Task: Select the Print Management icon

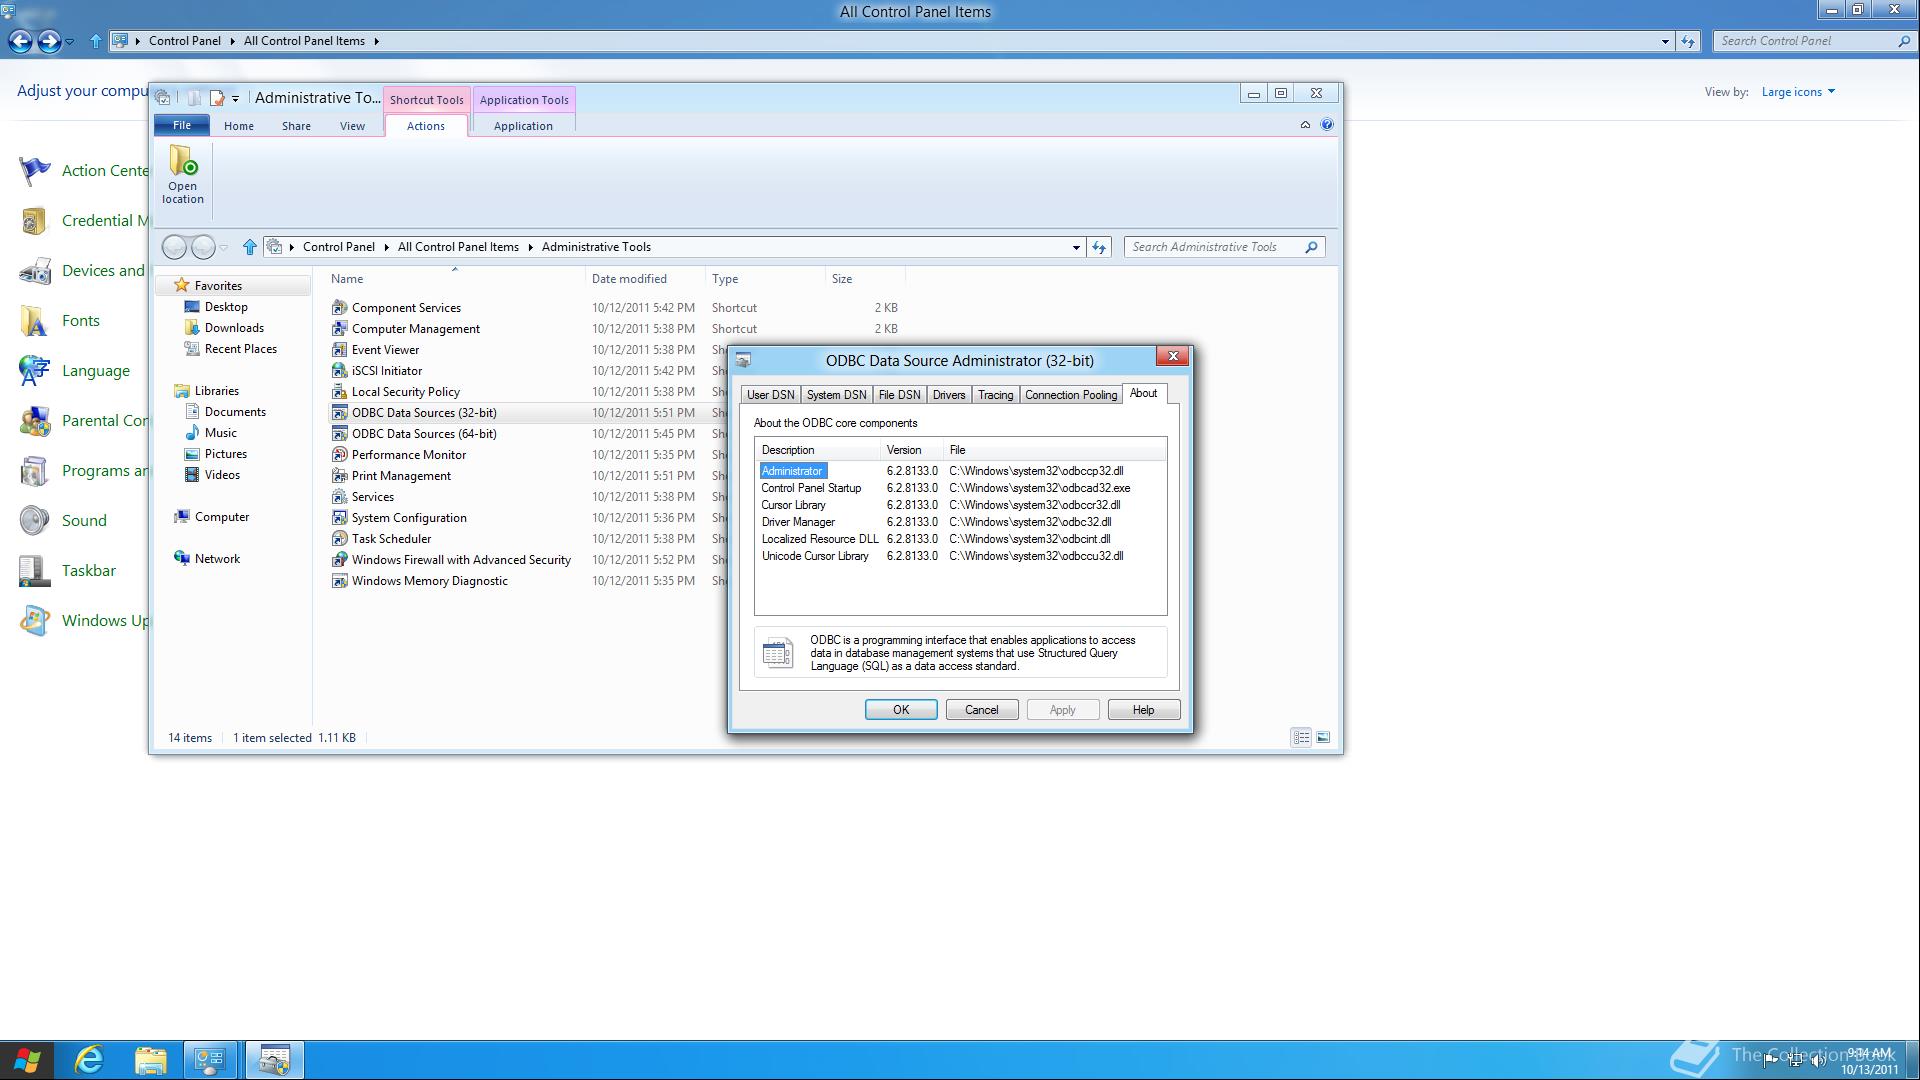Action: (x=340, y=476)
